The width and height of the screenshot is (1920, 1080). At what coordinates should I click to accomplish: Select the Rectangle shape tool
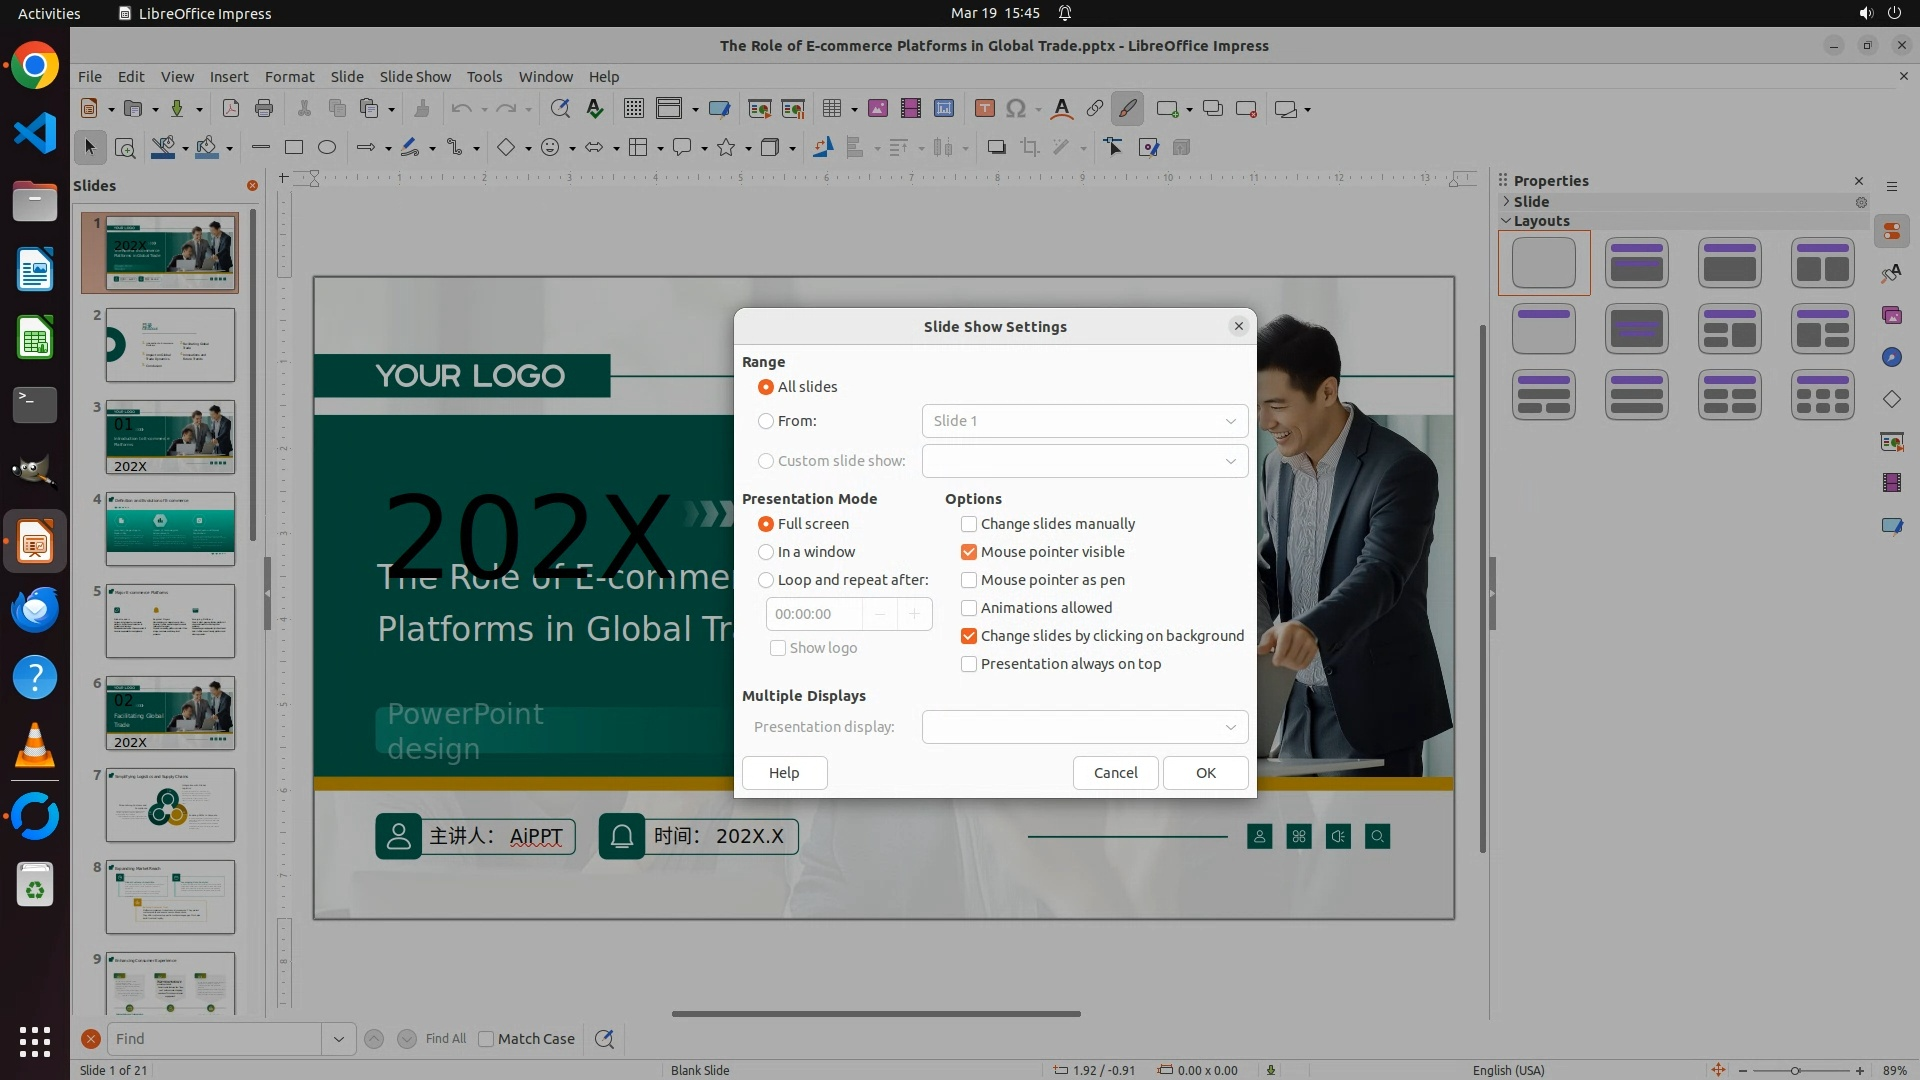pos(294,147)
